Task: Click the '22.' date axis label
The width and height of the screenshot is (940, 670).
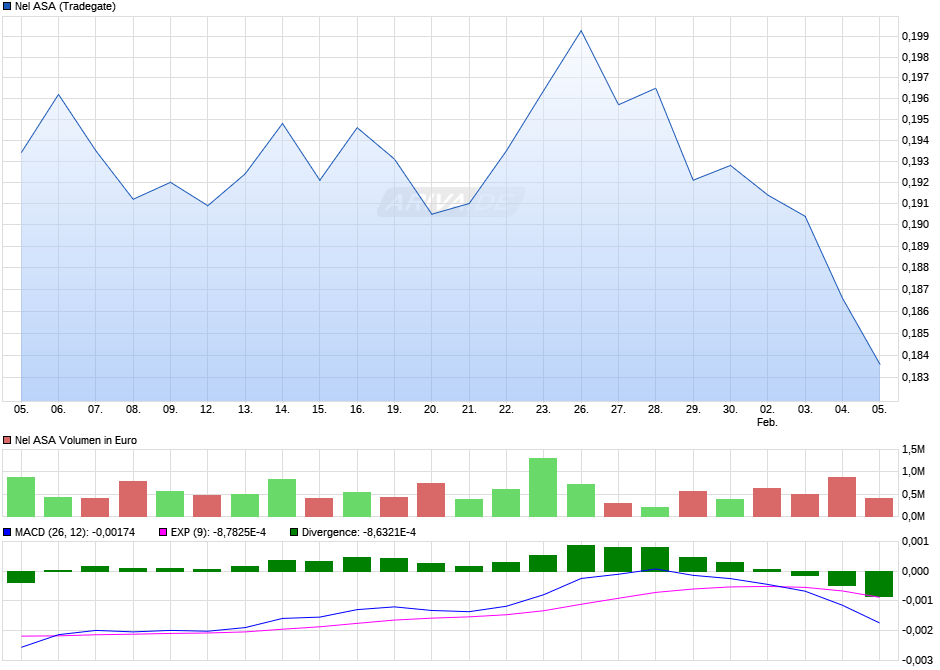Action: pos(506,409)
